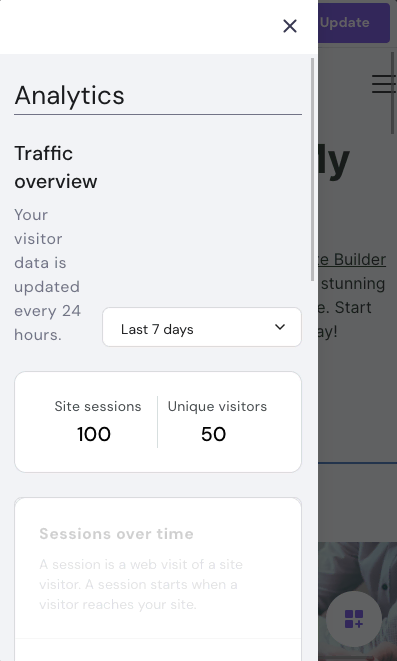The width and height of the screenshot is (397, 661).
Task: Click the Analytics heading
Action: (x=70, y=95)
